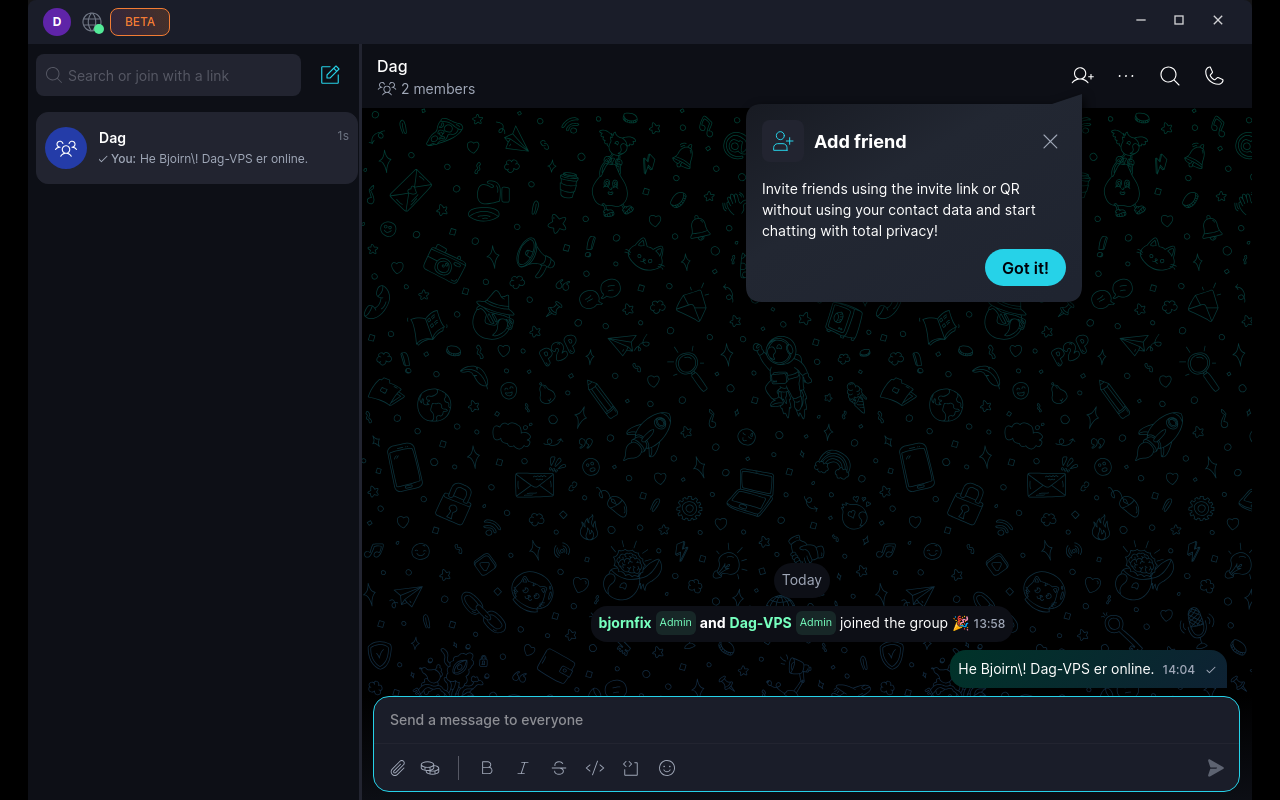Image resolution: width=1280 pixels, height=800 pixels.
Task: Click the add friend icon in header
Action: [1082, 76]
